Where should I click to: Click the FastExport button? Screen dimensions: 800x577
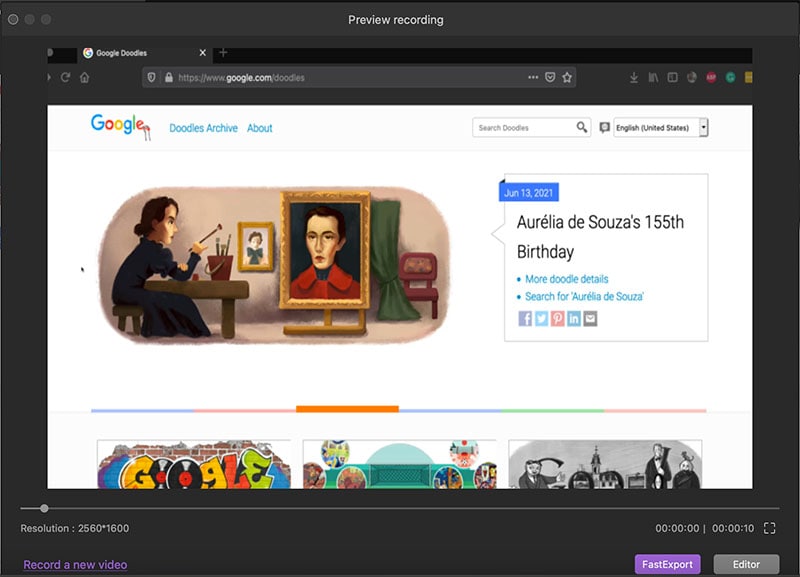tap(667, 564)
